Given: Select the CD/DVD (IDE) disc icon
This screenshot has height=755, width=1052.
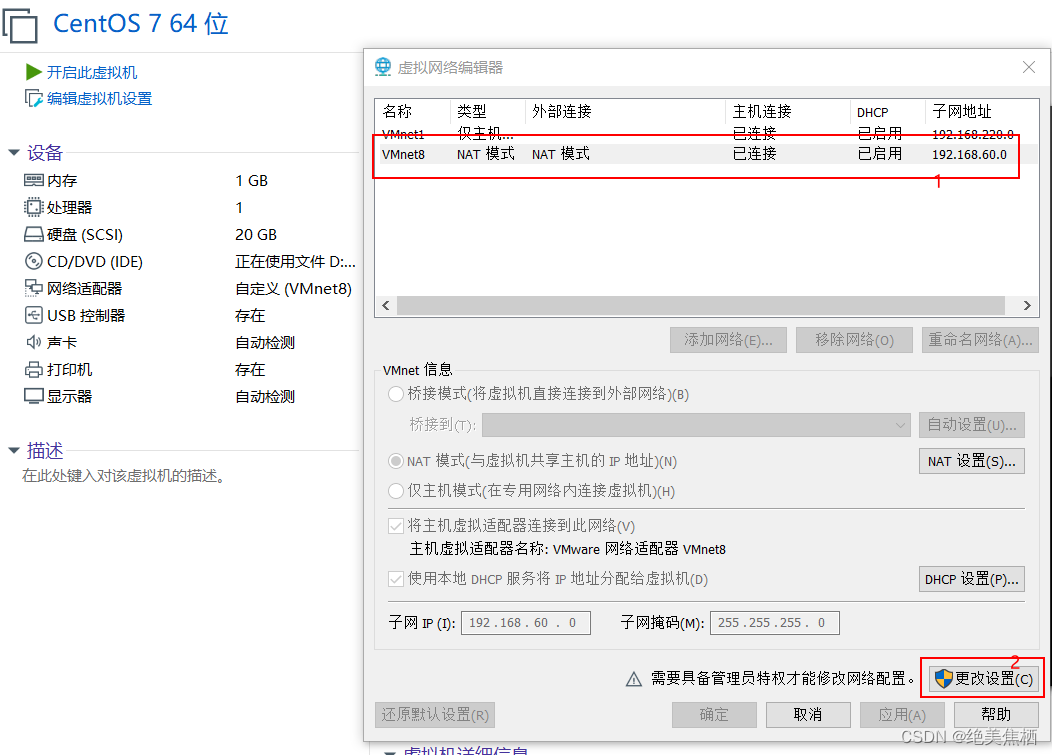Looking at the screenshot, I should (34, 261).
